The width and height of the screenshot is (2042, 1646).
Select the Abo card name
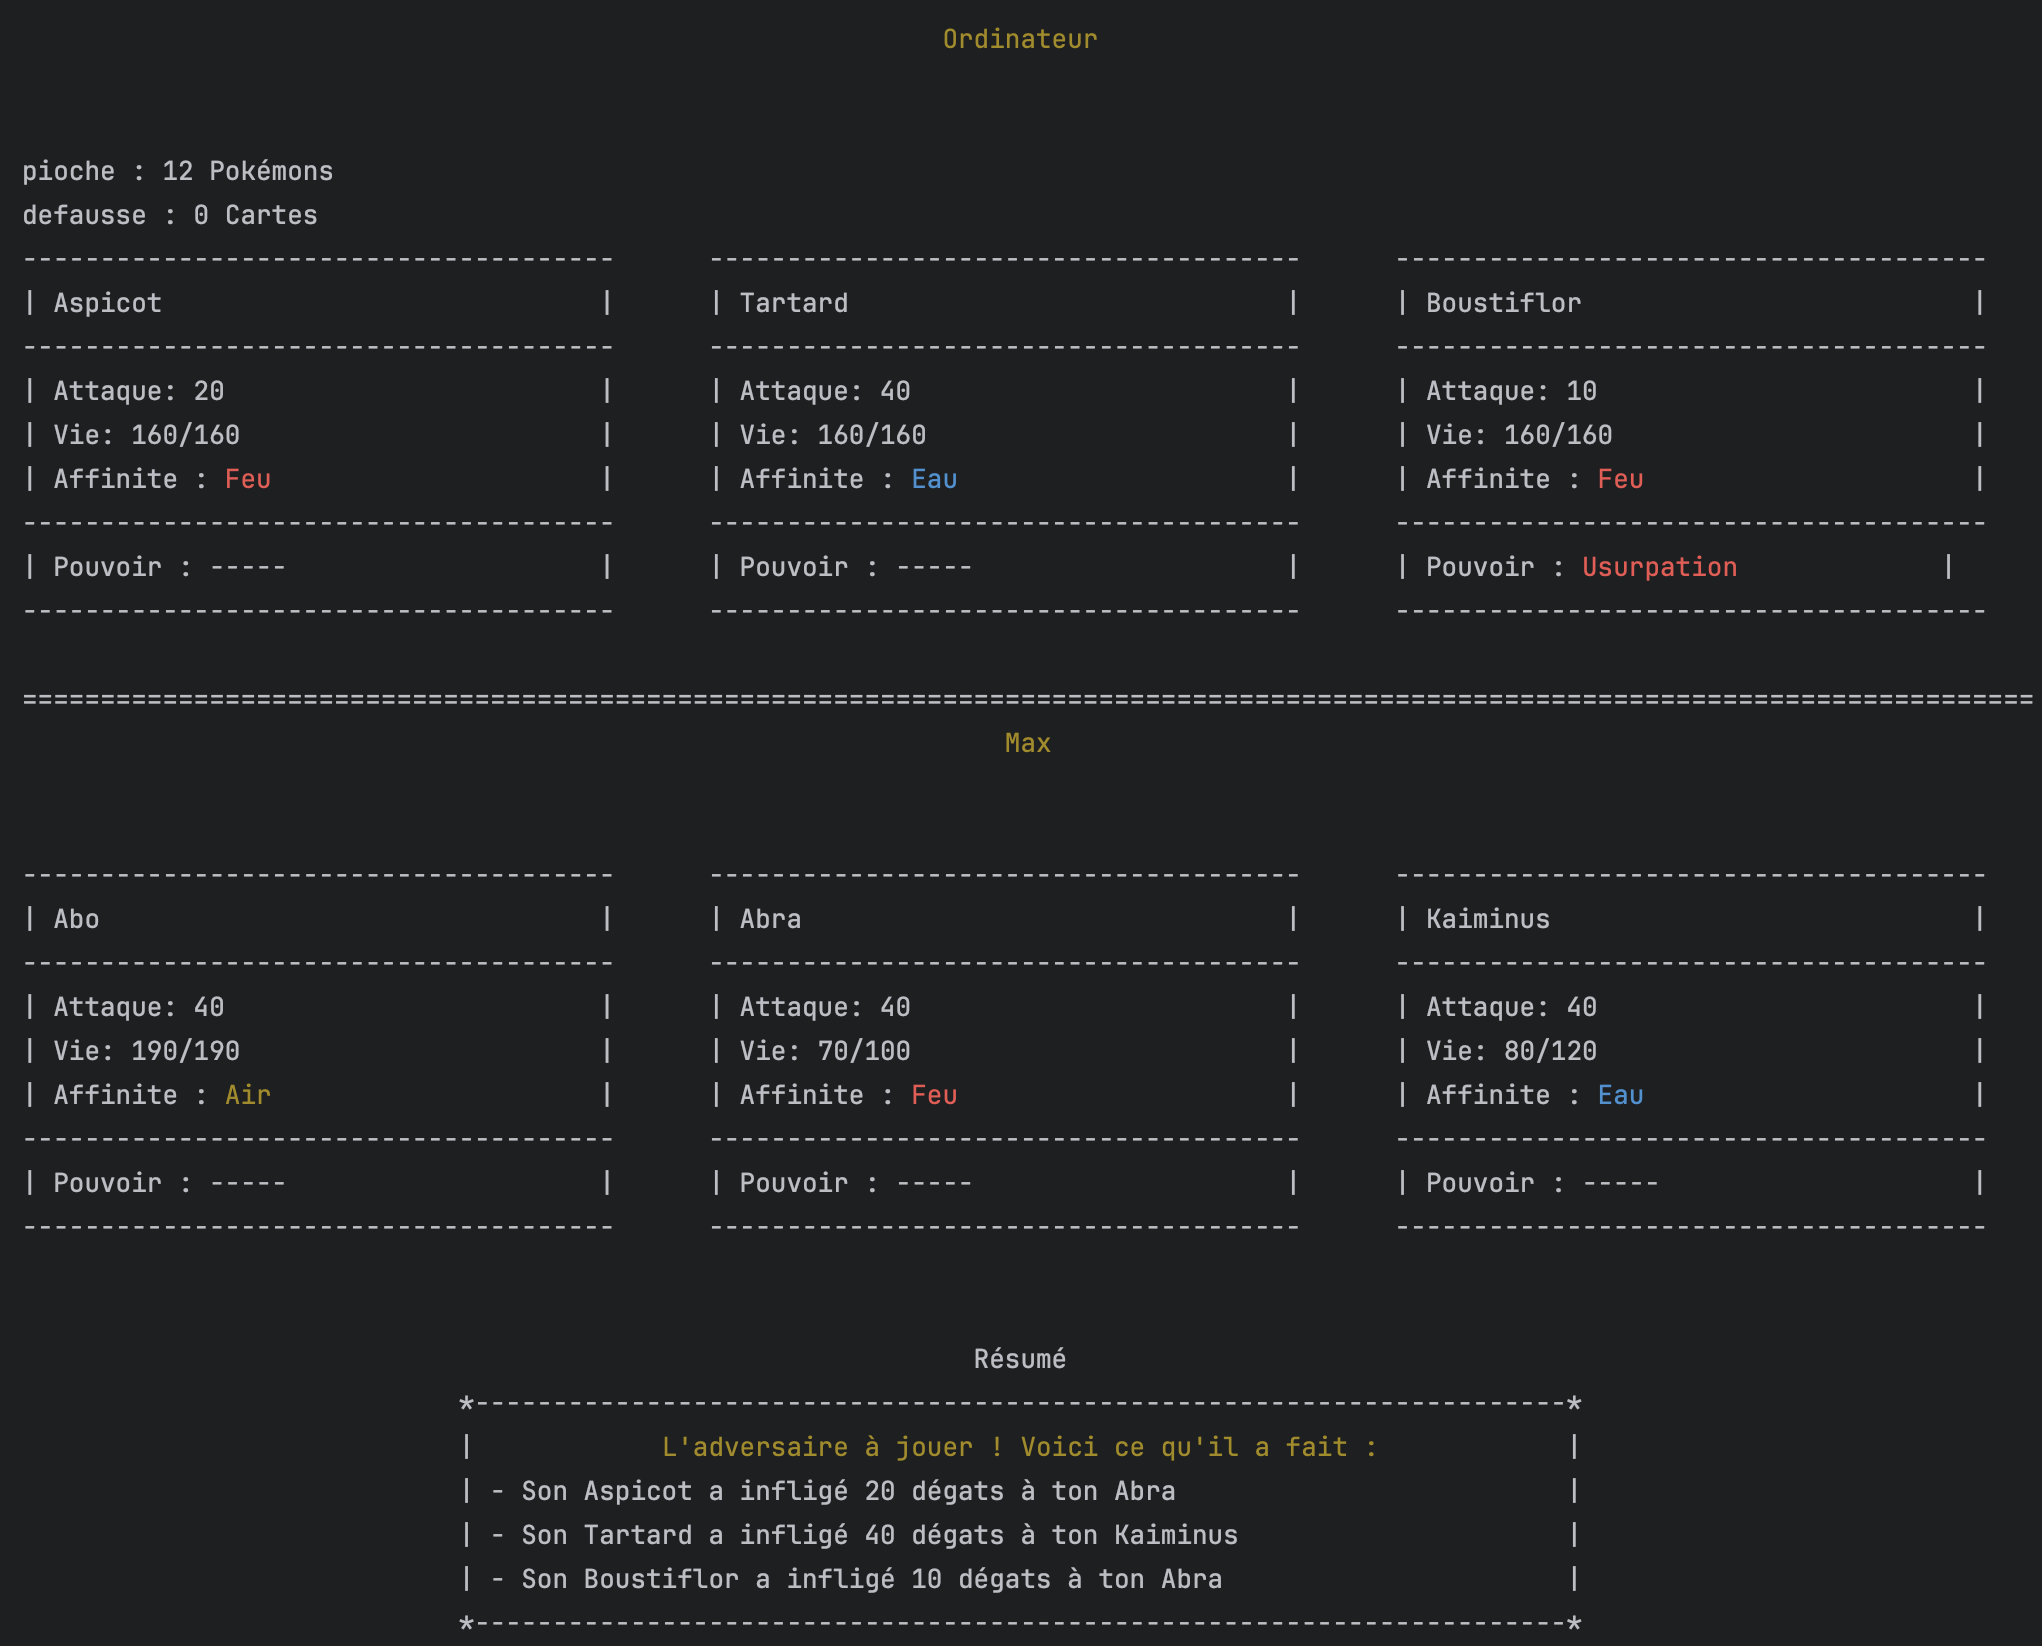click(x=77, y=919)
